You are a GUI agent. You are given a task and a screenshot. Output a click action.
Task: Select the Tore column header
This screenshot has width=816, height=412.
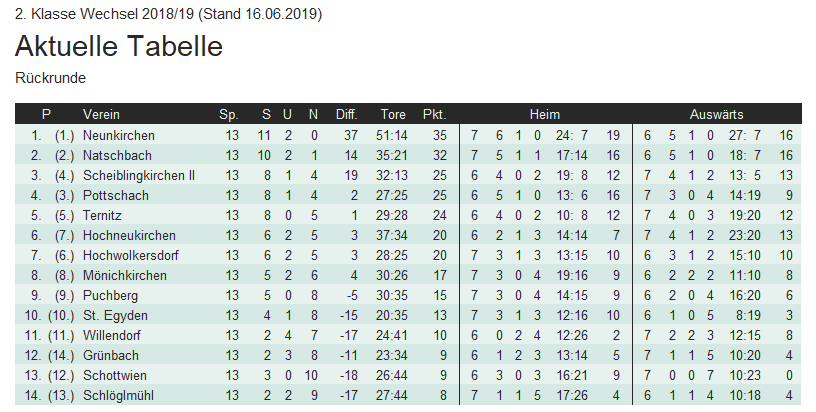coord(393,114)
